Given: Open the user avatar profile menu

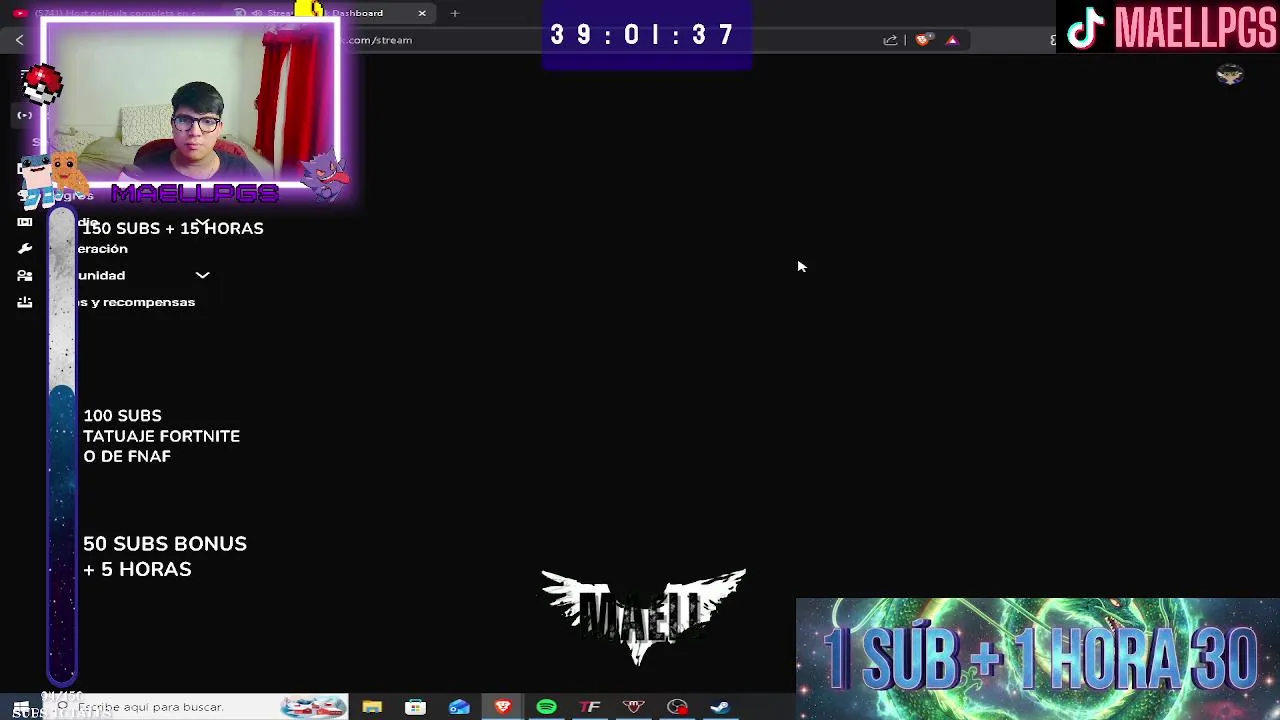Looking at the screenshot, I should [x=1230, y=74].
